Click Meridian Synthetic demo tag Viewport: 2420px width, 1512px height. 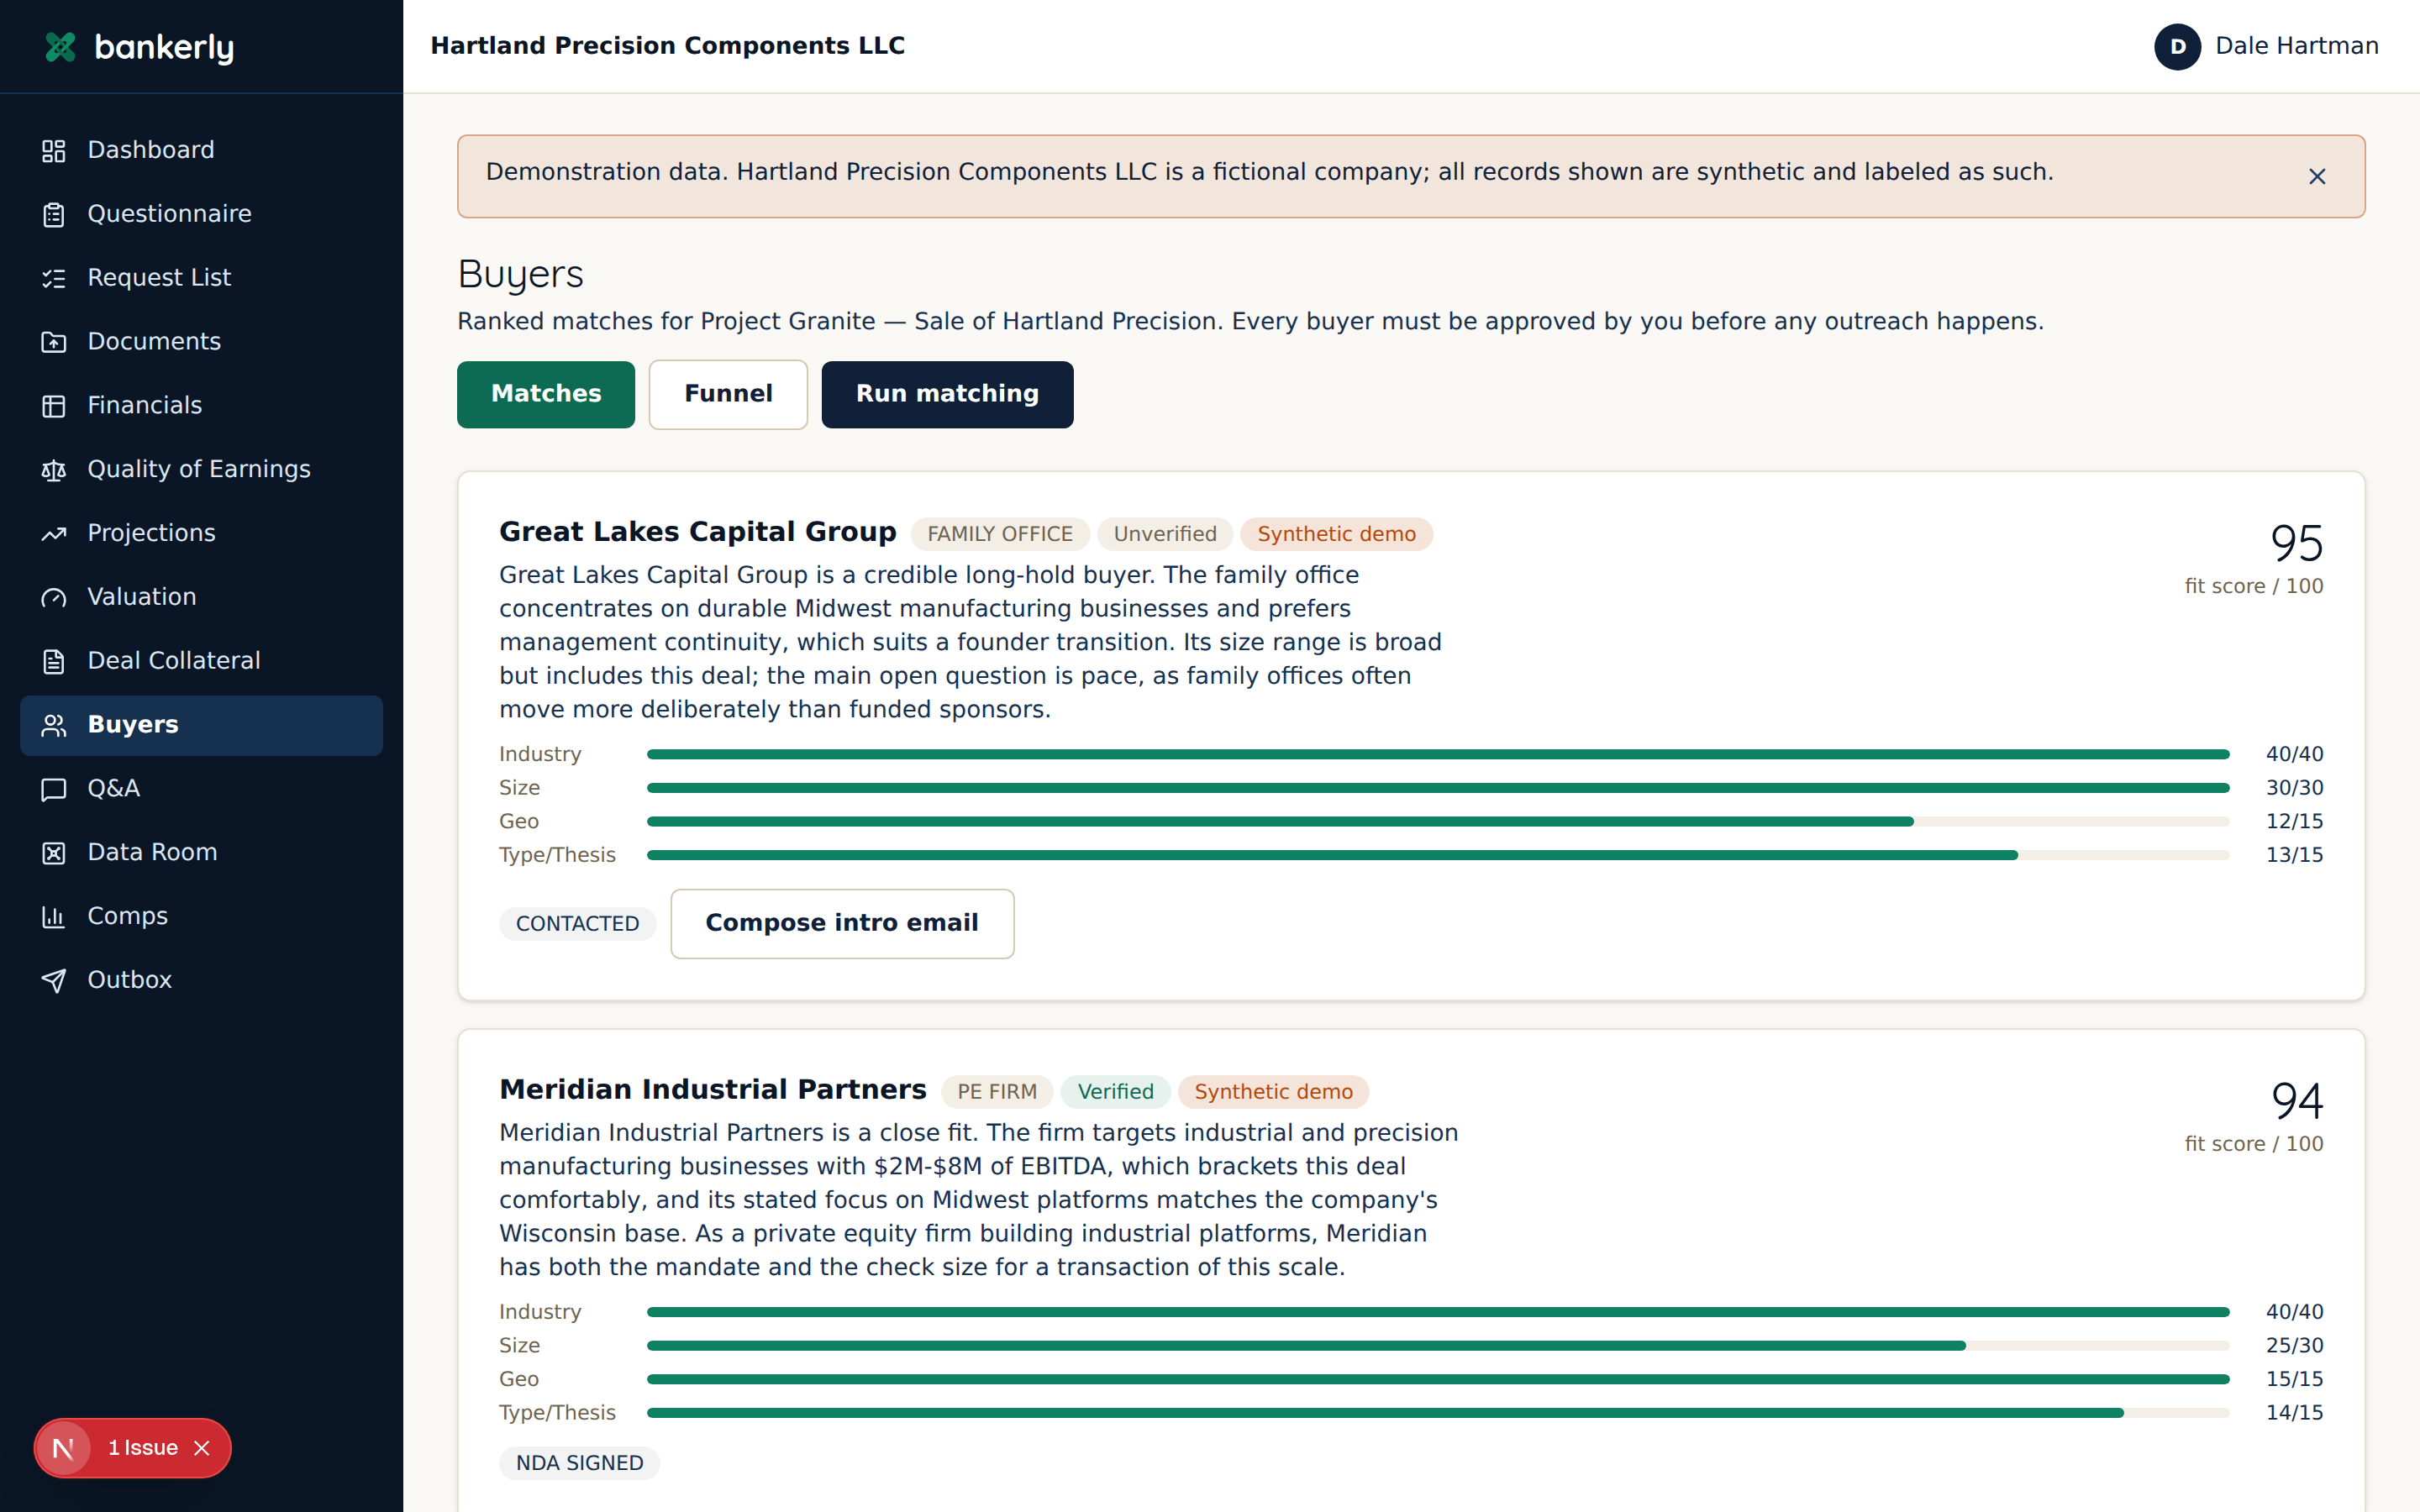[x=1273, y=1092]
